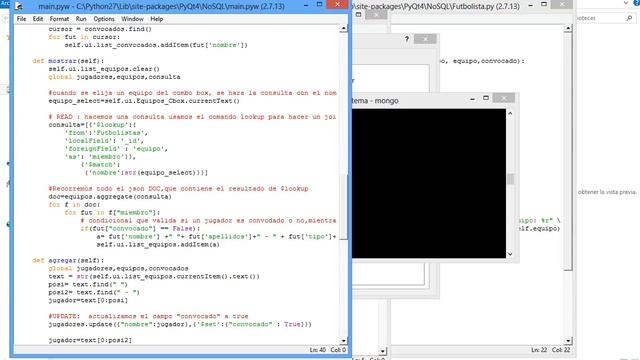This screenshot has height=360, width=640.
Task: Click 'def agregar(self):' line in main.pyw
Action: 68,260
